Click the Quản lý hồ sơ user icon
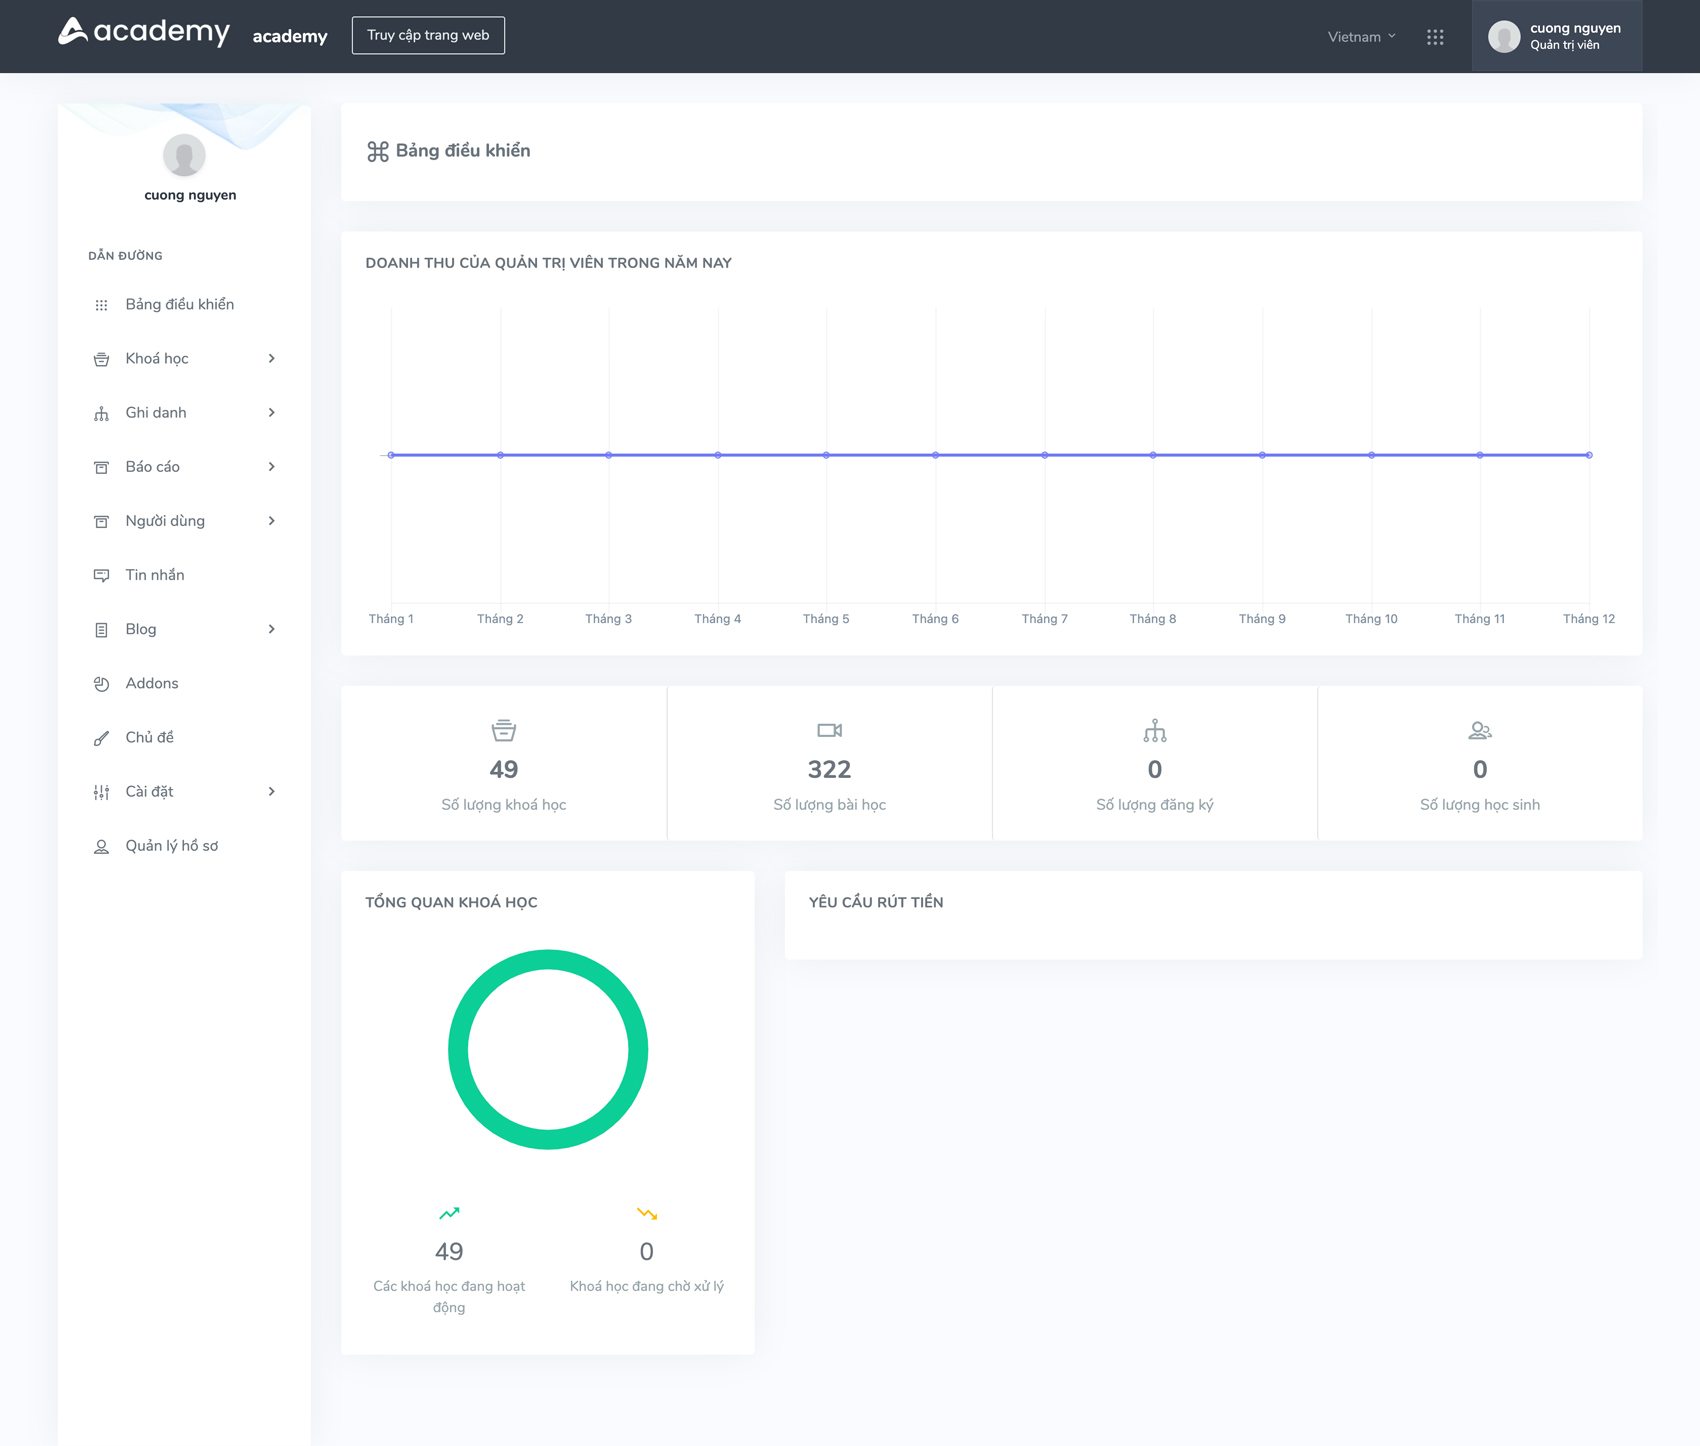 point(101,846)
